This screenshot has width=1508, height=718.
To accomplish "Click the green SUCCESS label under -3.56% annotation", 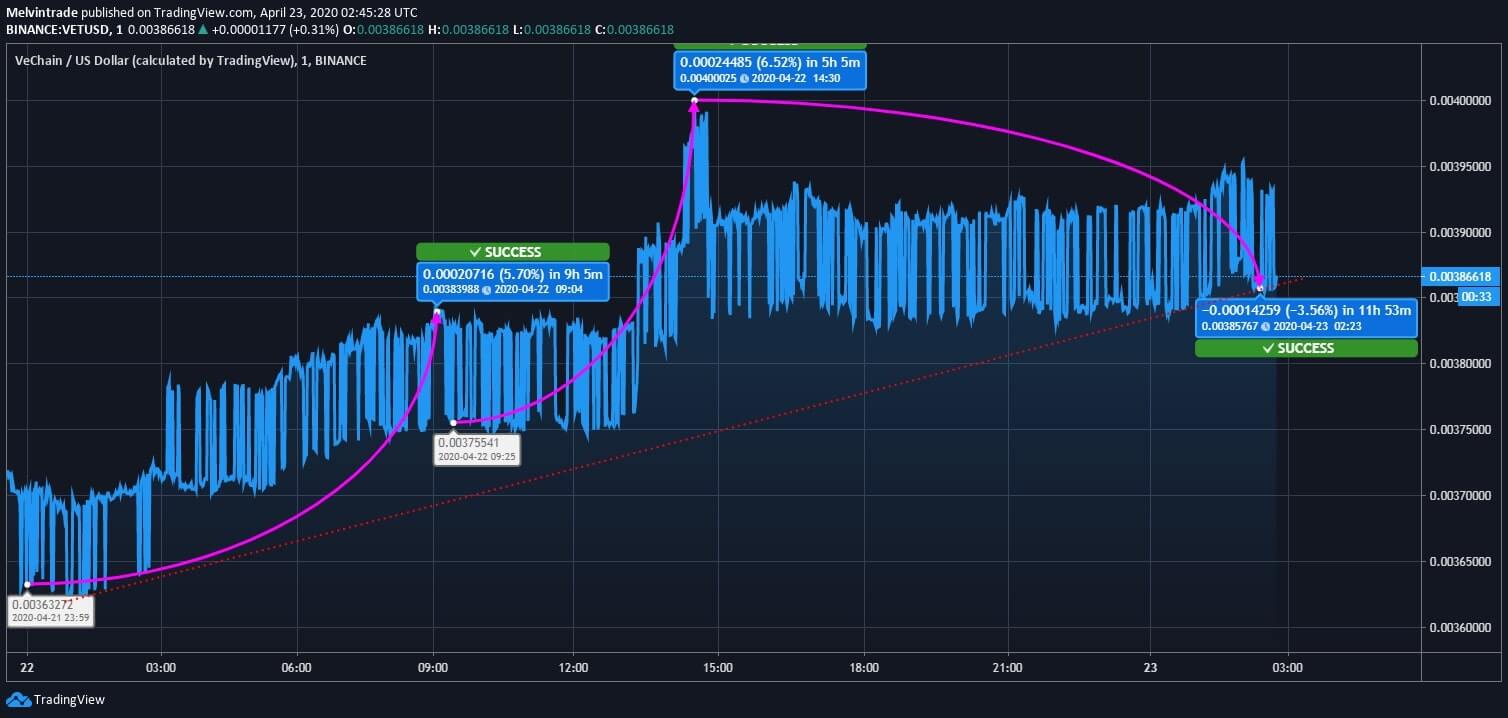I will (x=1306, y=348).
